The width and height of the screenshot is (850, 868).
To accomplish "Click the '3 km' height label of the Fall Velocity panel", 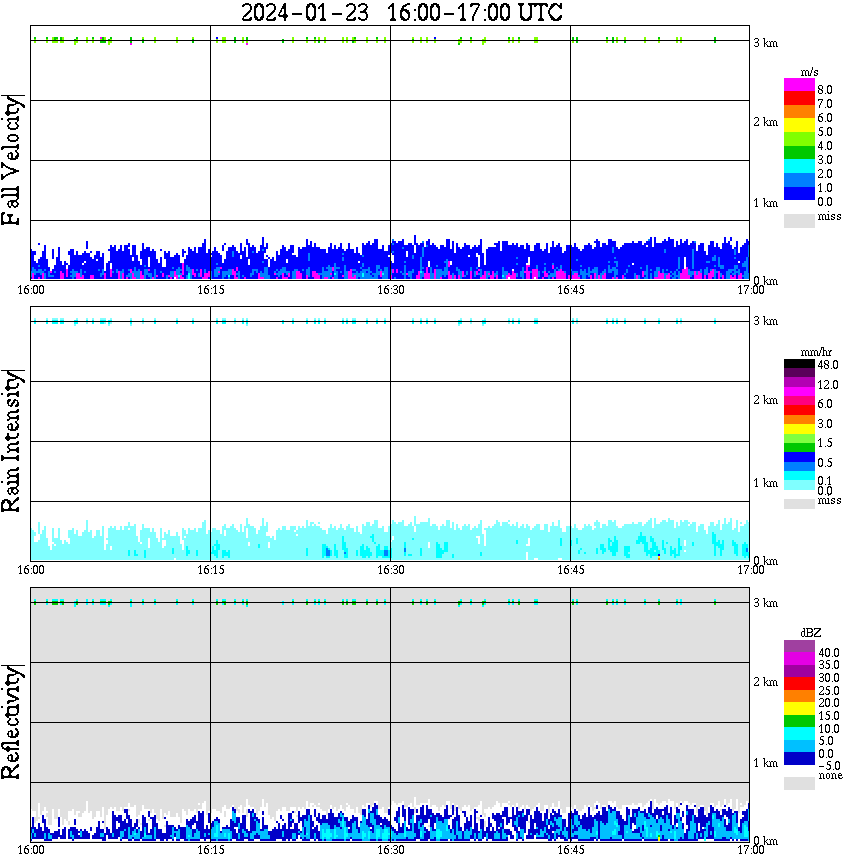I will [x=765, y=43].
